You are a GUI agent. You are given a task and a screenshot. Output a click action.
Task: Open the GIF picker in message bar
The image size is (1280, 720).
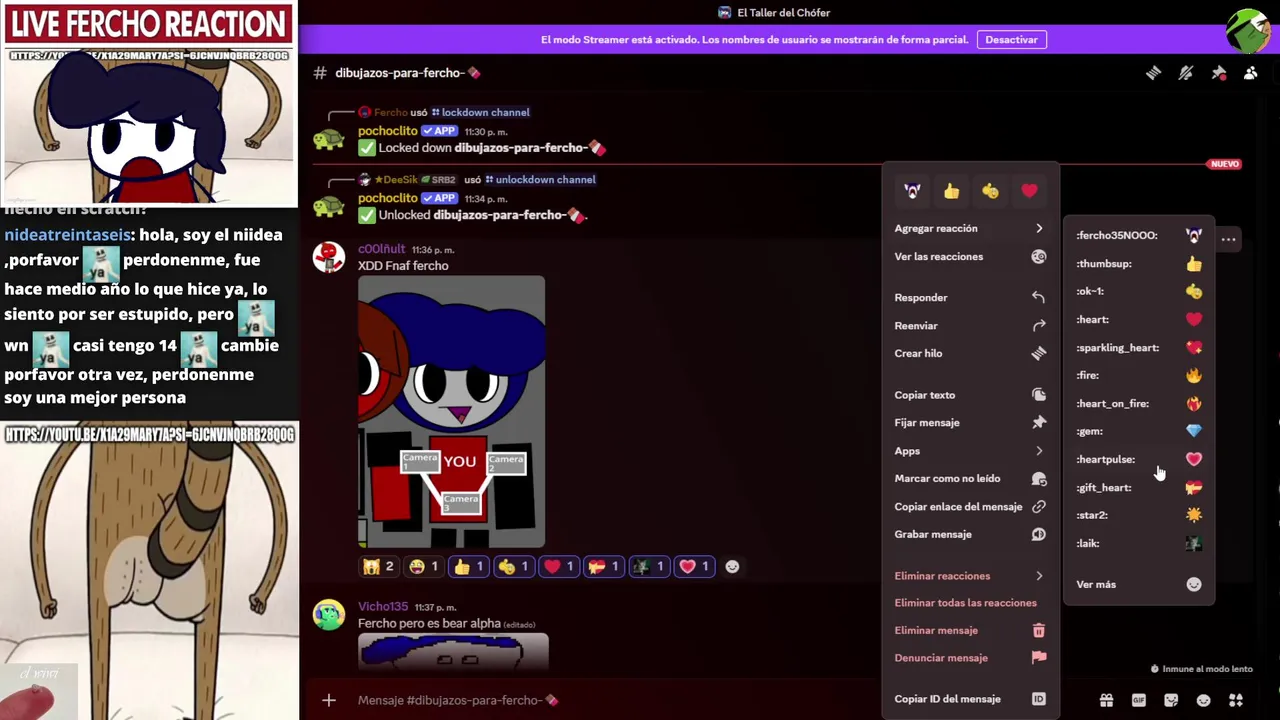1139,700
